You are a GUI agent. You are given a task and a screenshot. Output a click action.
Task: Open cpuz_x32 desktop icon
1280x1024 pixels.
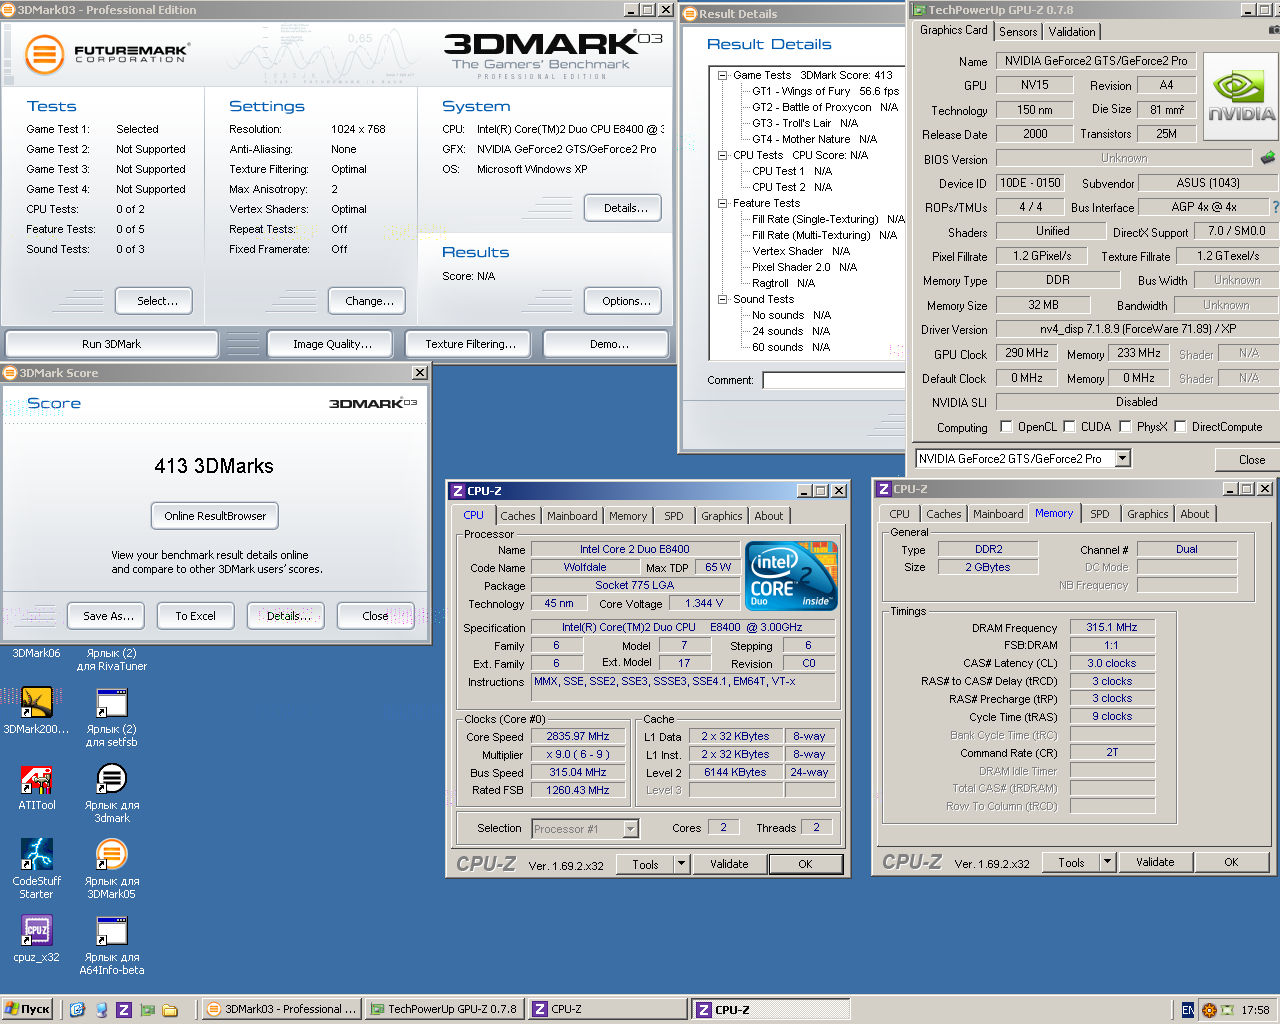pos(36,939)
